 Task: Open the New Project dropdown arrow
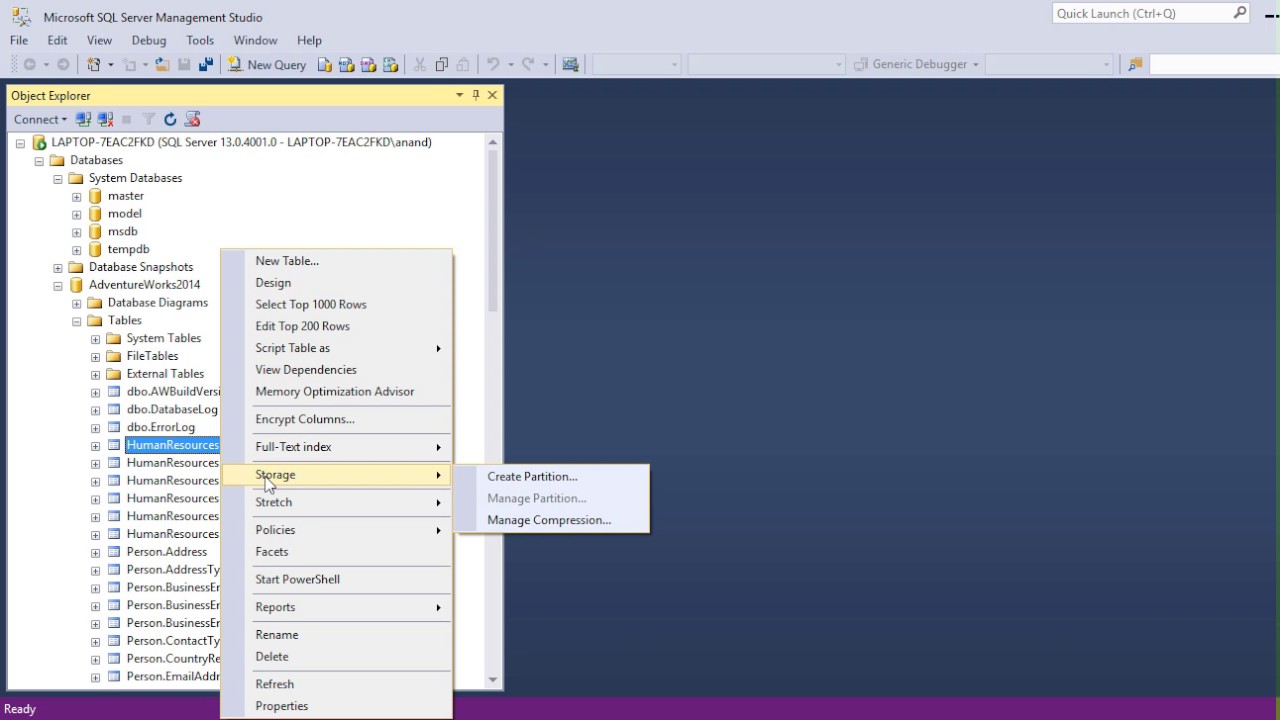tap(109, 64)
